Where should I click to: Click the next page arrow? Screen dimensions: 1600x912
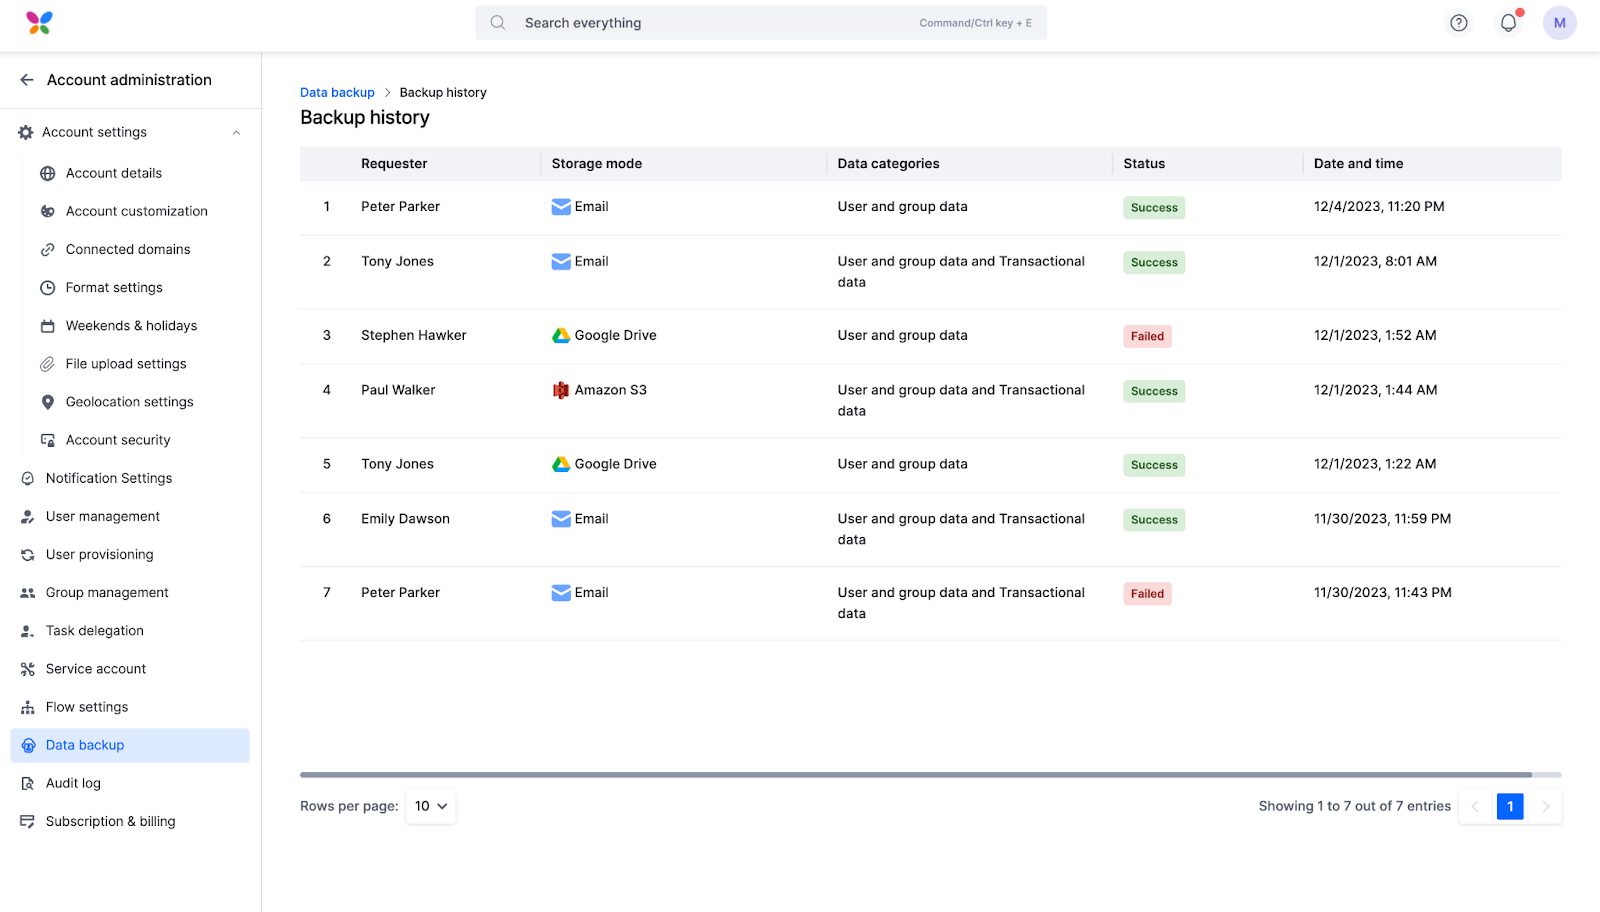(x=1546, y=806)
